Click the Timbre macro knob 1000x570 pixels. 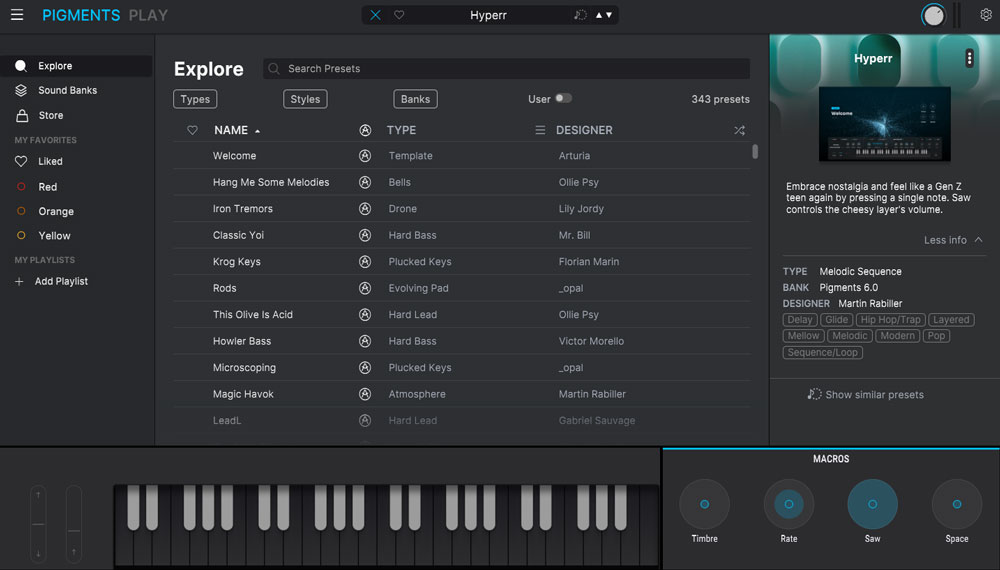pos(705,504)
